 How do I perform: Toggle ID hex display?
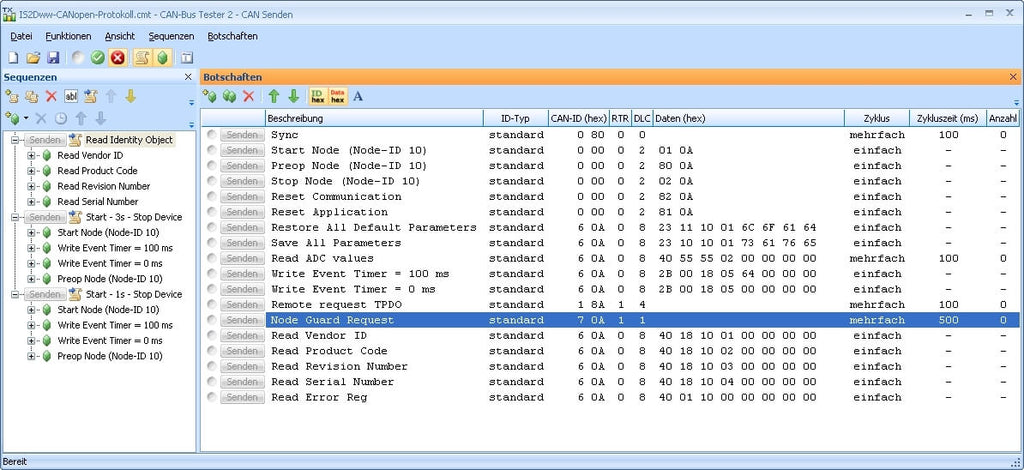[x=317, y=97]
